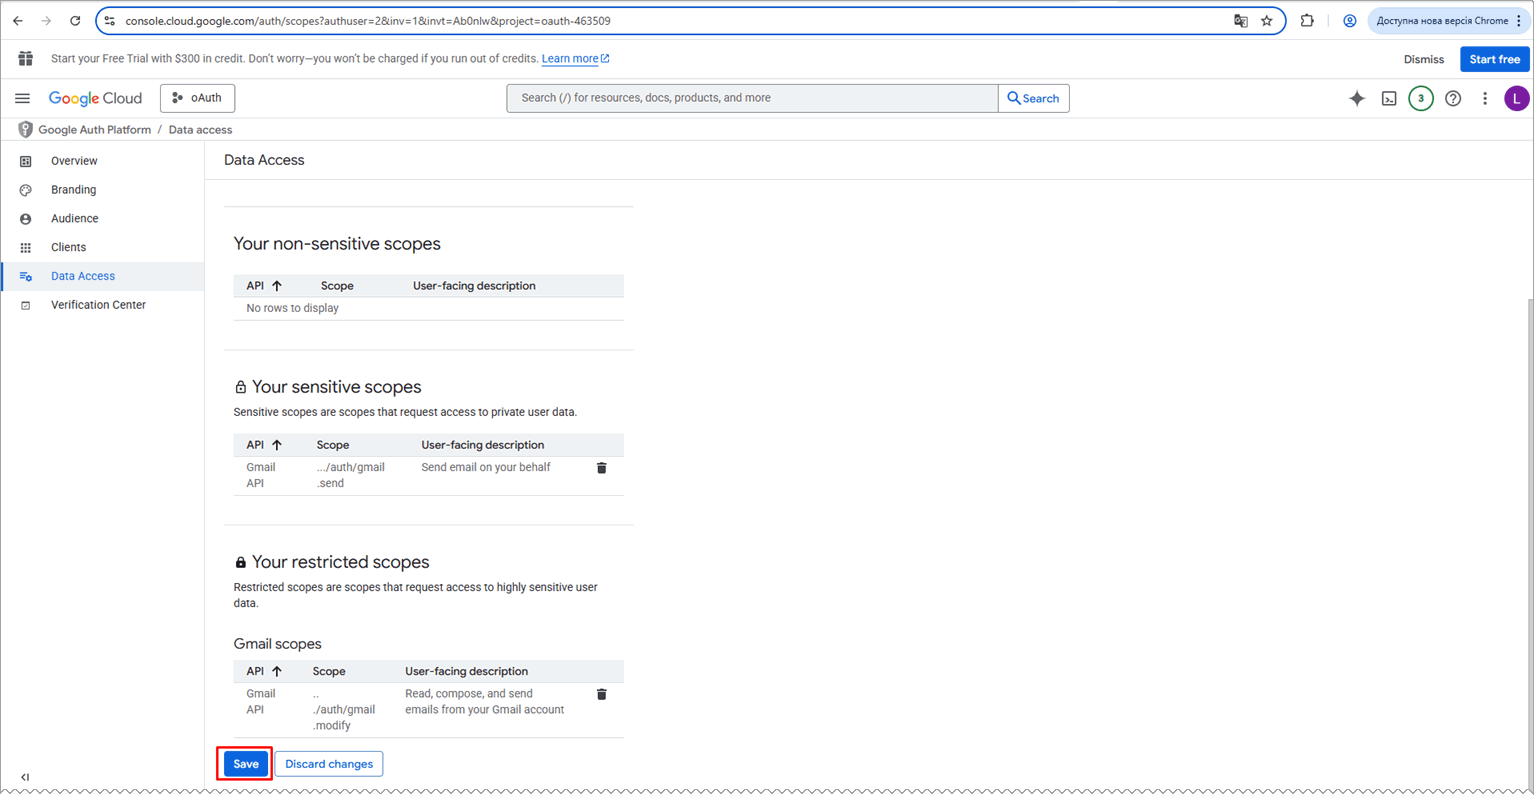Delete the gmail.send sensitive scope
This screenshot has width=1534, height=795.
tap(602, 468)
